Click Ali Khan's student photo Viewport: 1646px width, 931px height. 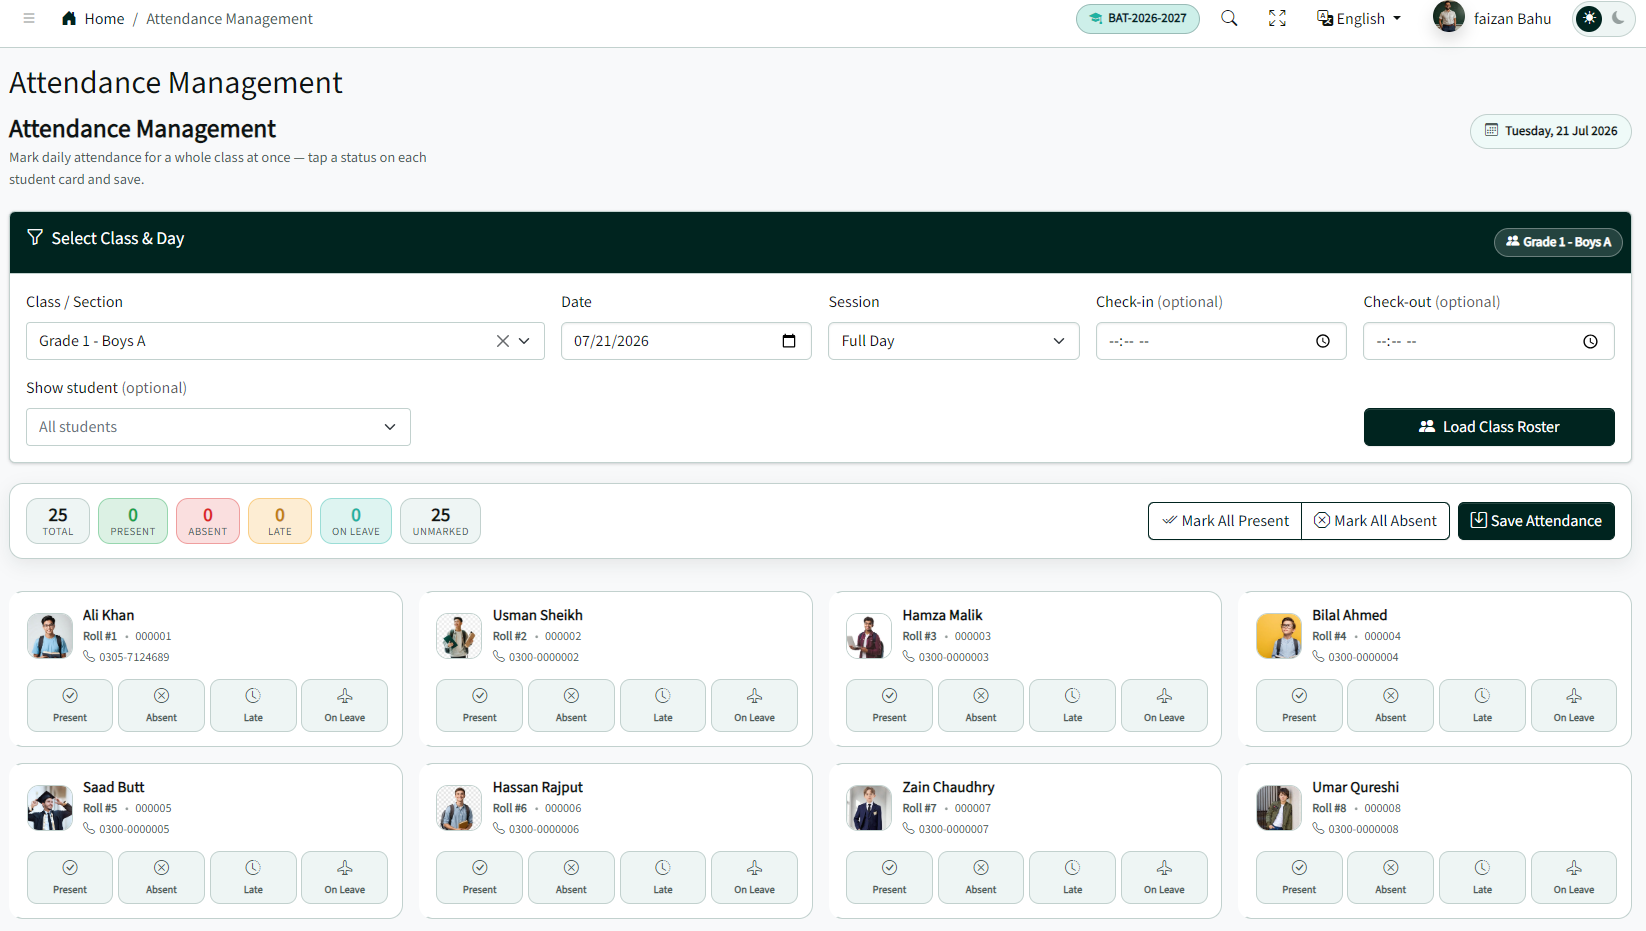[50, 636]
